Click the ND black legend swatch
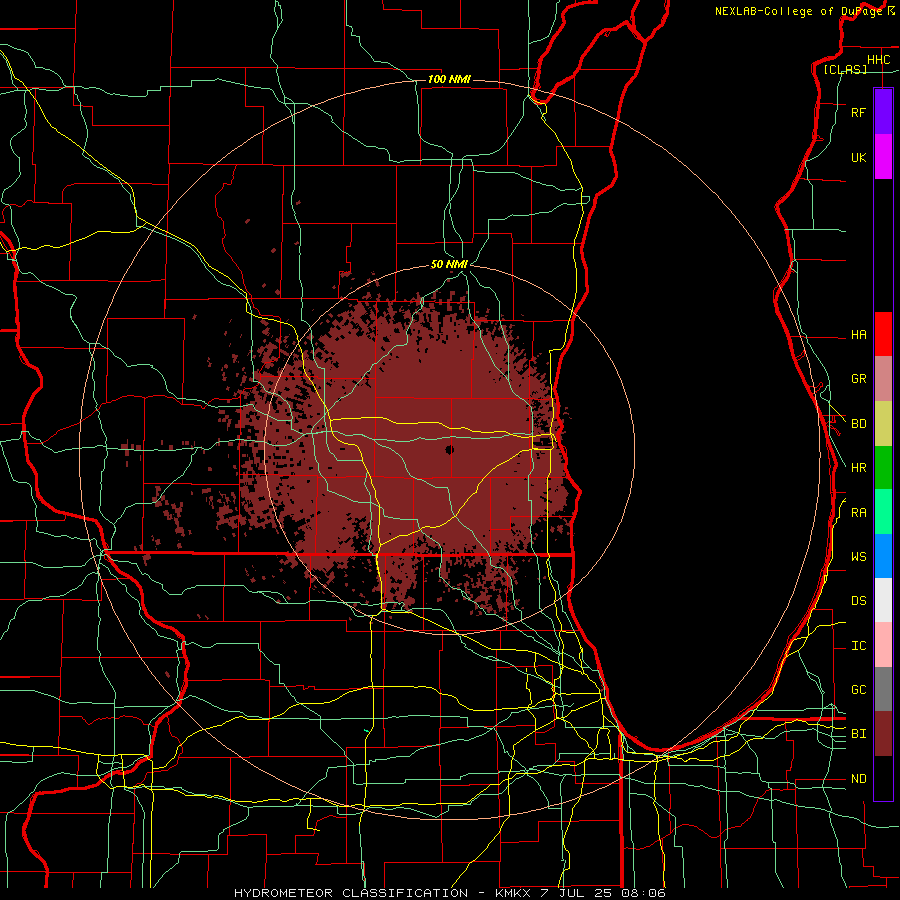The width and height of the screenshot is (900, 900). coord(883,778)
